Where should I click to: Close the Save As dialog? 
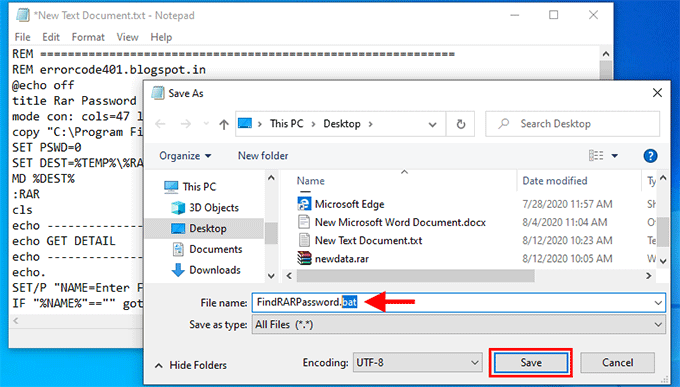click(657, 93)
